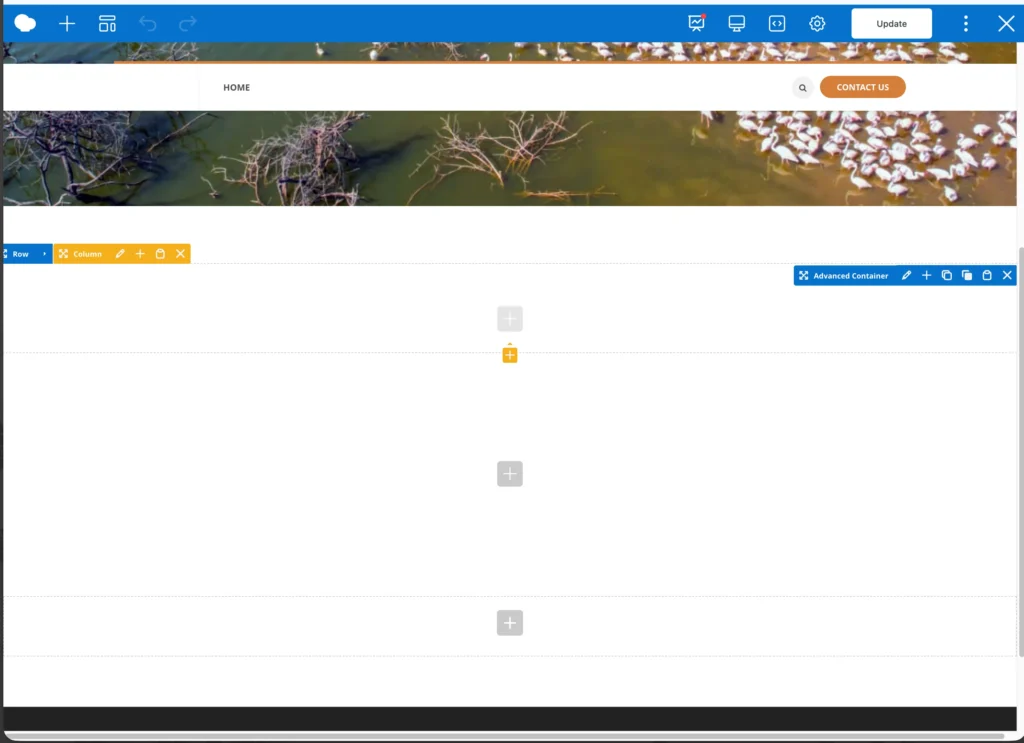Open the custom code editor icon
The image size is (1024, 743).
(776, 24)
